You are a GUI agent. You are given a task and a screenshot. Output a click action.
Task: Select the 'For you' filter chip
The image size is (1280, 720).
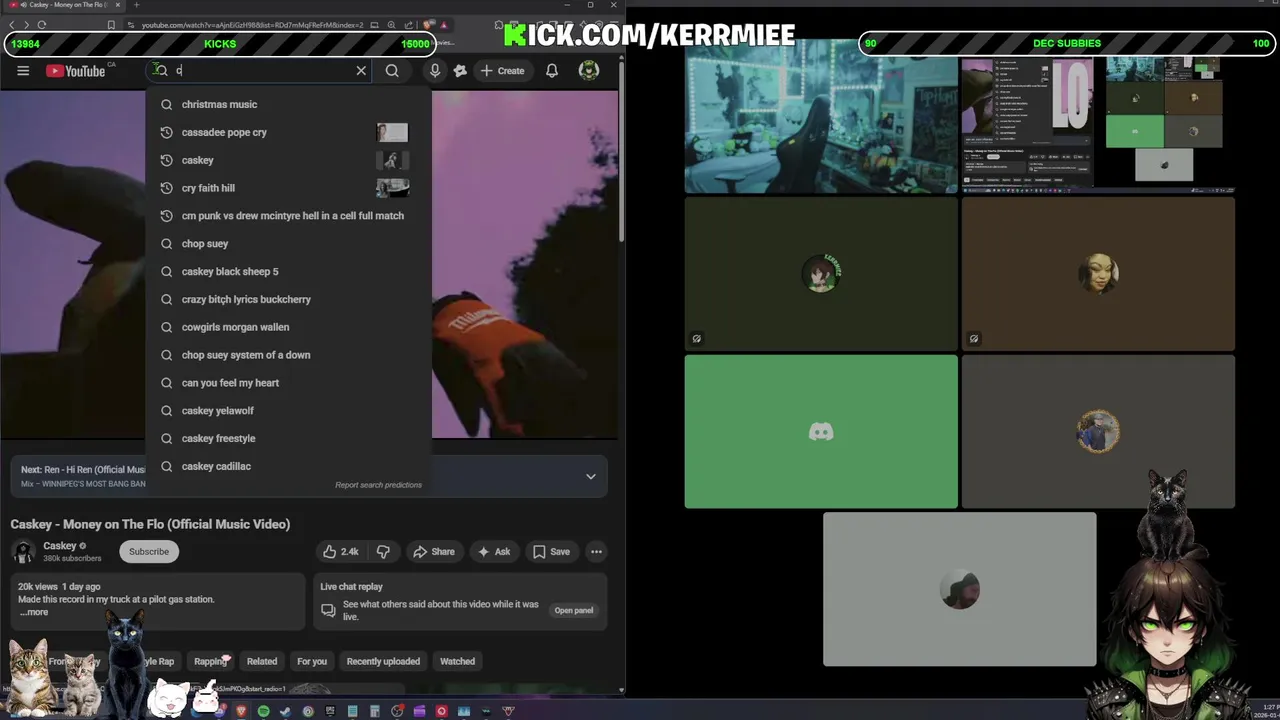point(312,661)
